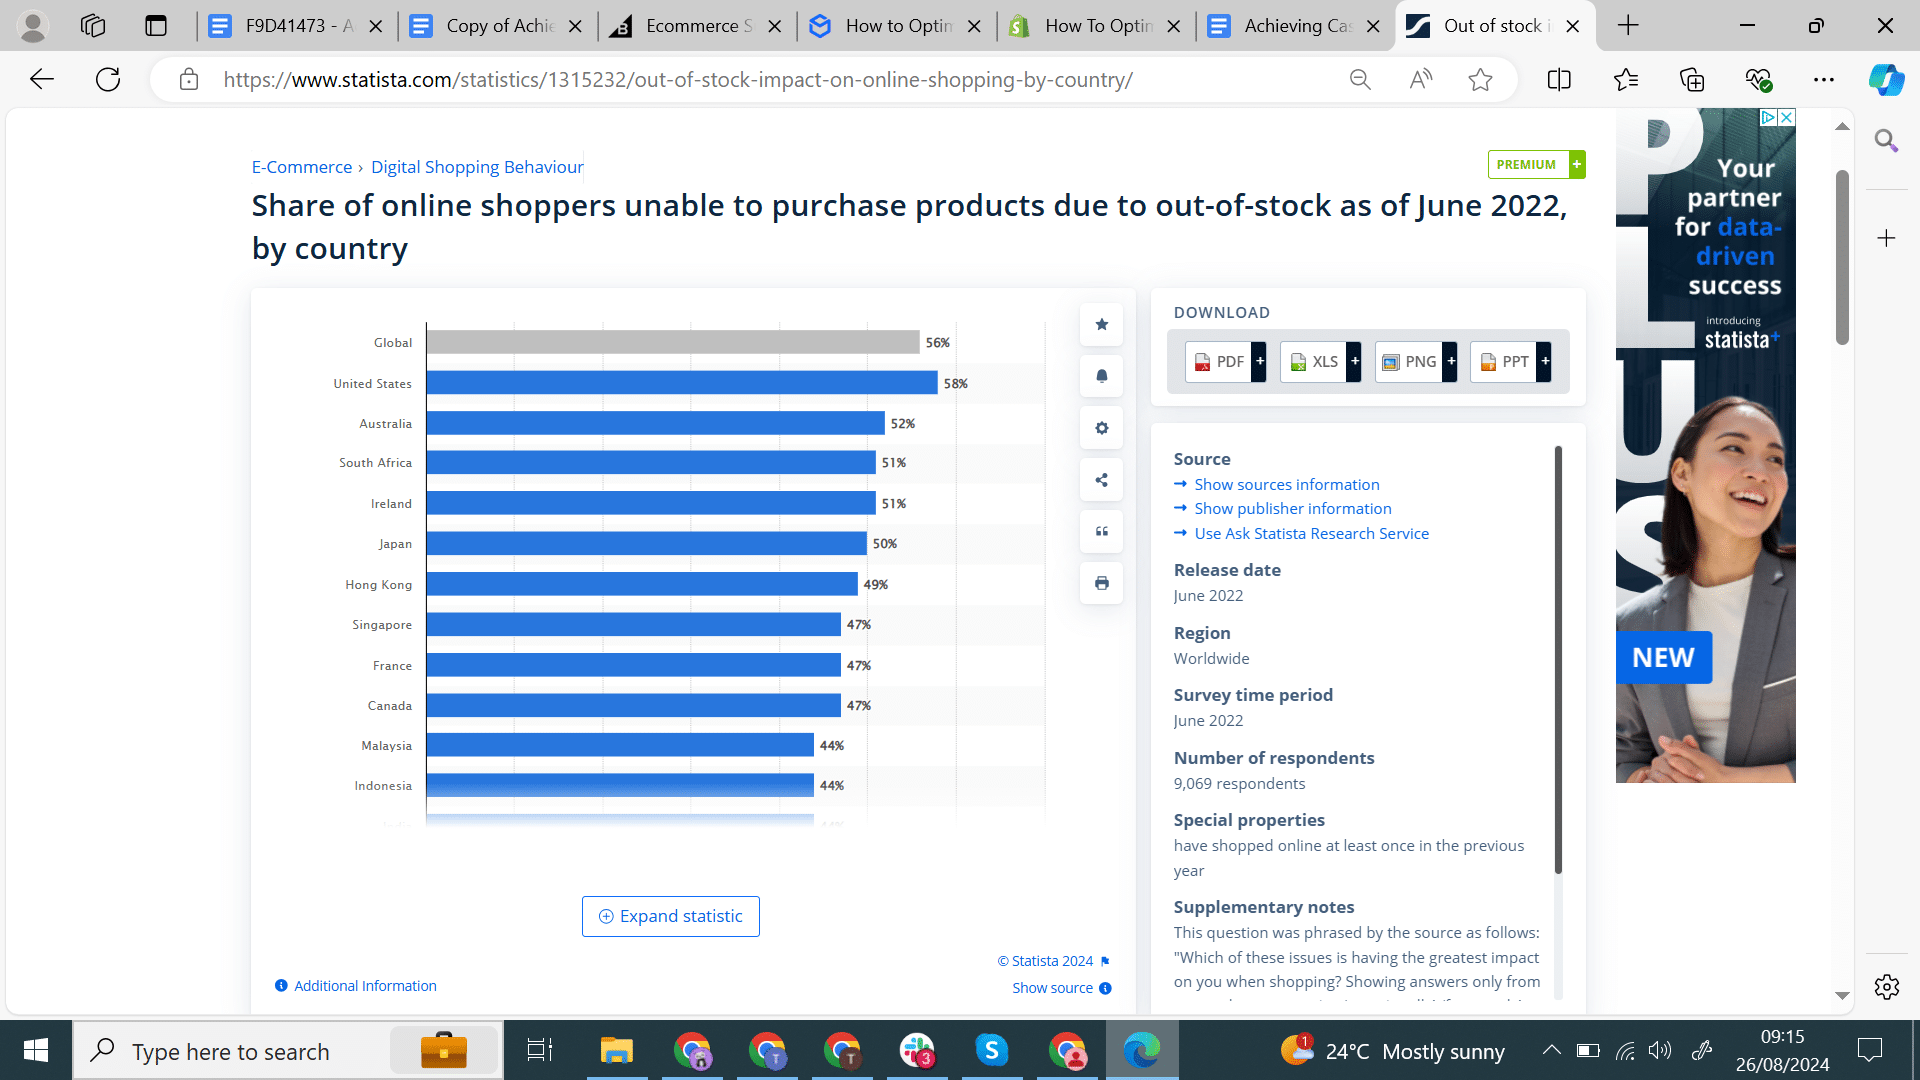Toggle browser split screen view
Image resolution: width=1920 pixels, height=1080 pixels.
(1559, 80)
